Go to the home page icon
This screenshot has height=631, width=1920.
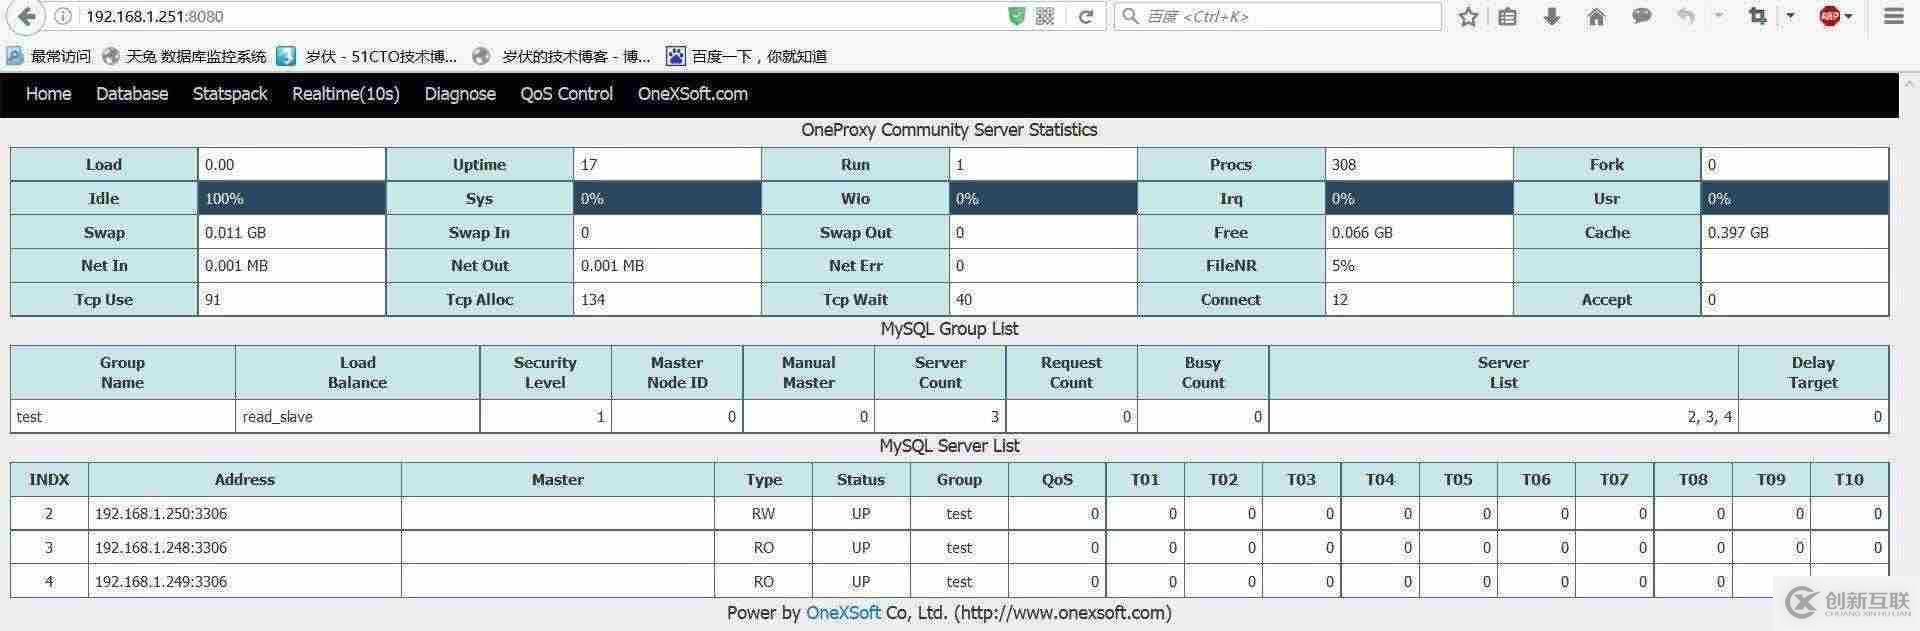[x=1596, y=16]
